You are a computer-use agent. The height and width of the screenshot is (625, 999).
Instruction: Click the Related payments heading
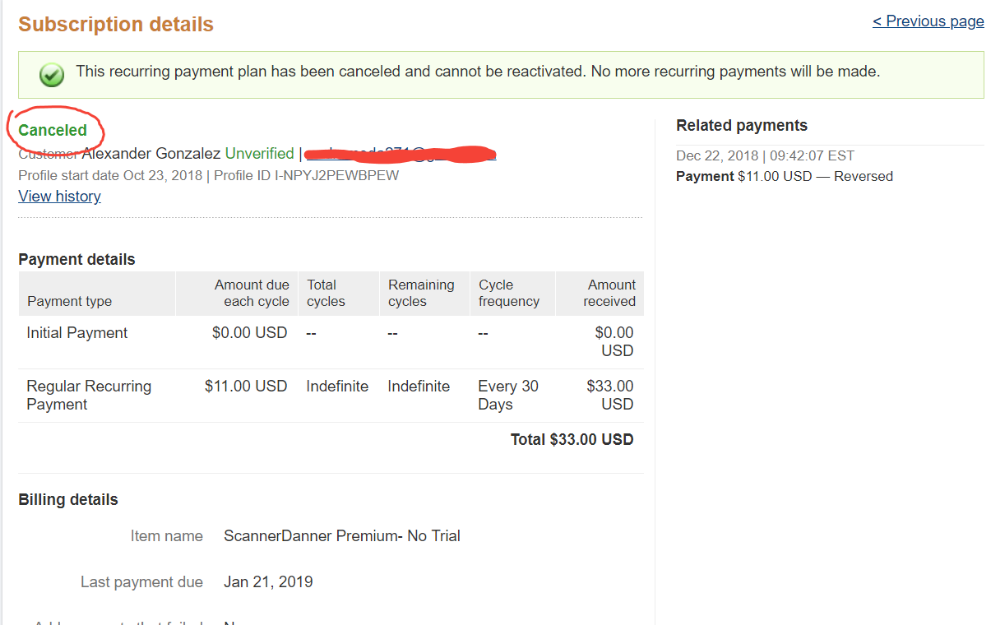pos(742,126)
